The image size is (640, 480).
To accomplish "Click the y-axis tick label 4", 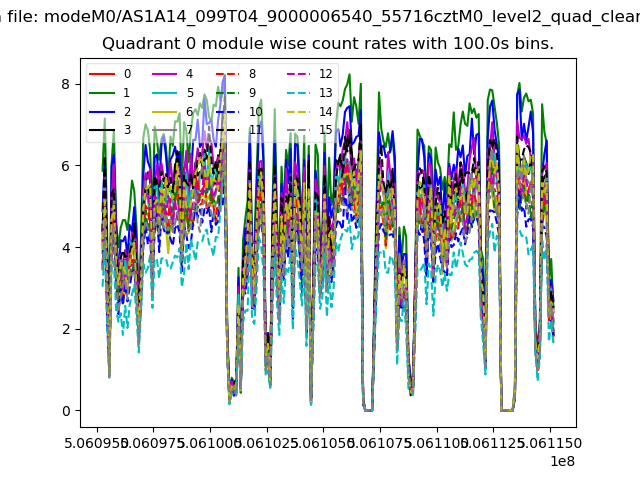I will [67, 247].
